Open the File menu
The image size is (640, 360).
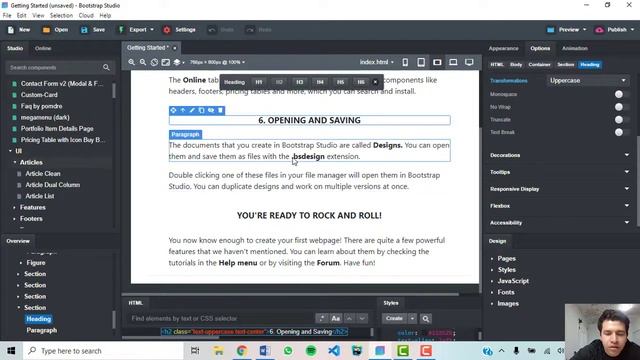click(7, 16)
